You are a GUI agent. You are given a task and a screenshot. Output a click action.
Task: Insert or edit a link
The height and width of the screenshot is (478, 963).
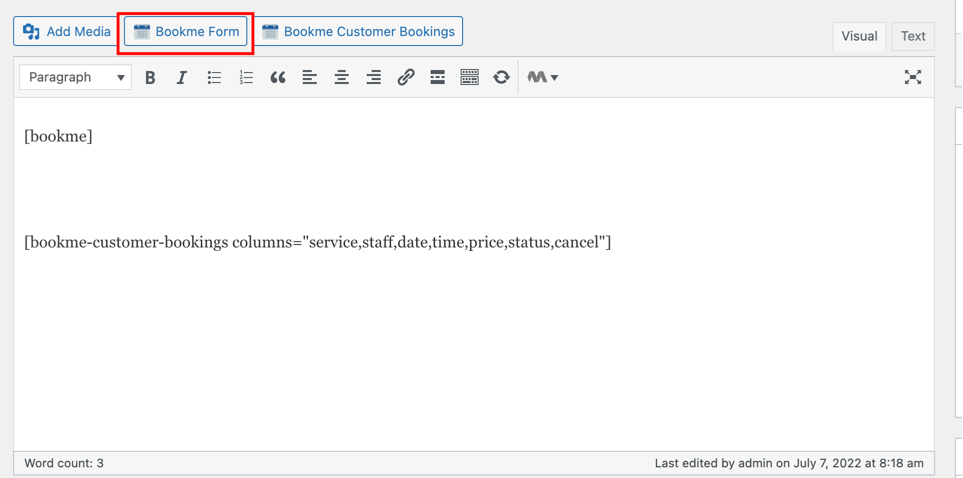click(406, 77)
